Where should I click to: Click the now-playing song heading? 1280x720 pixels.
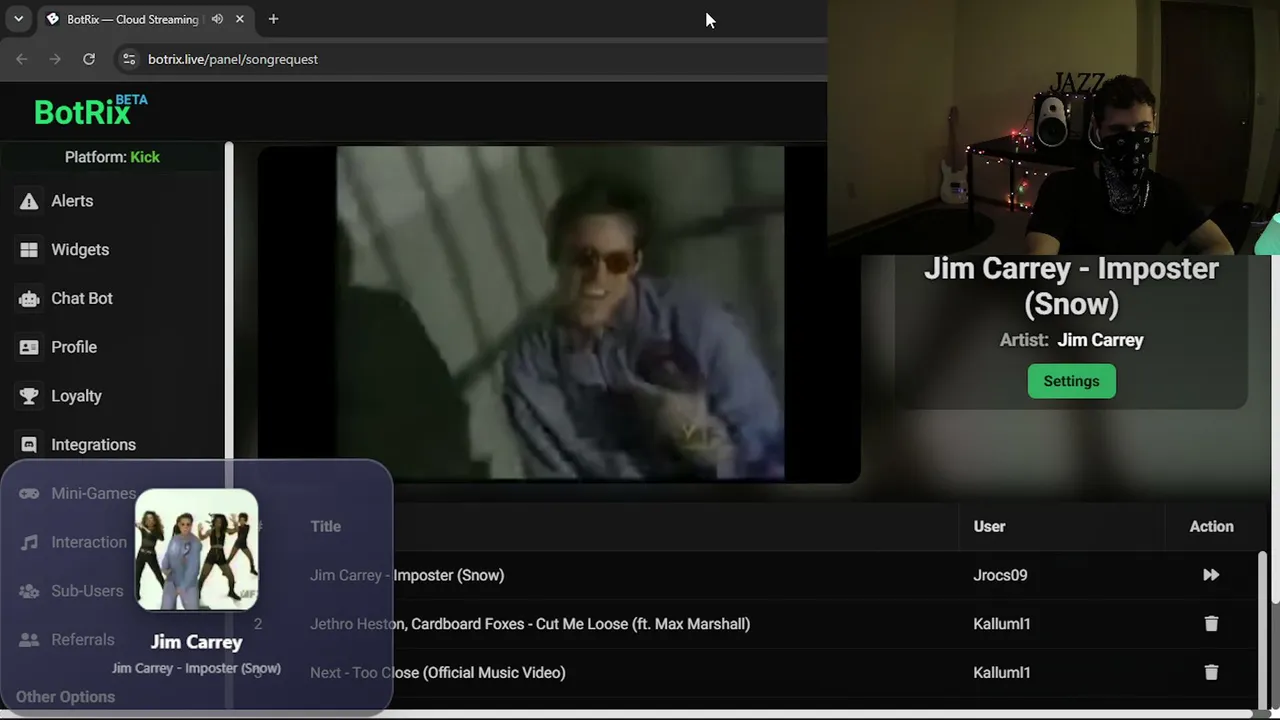[x=1071, y=286]
